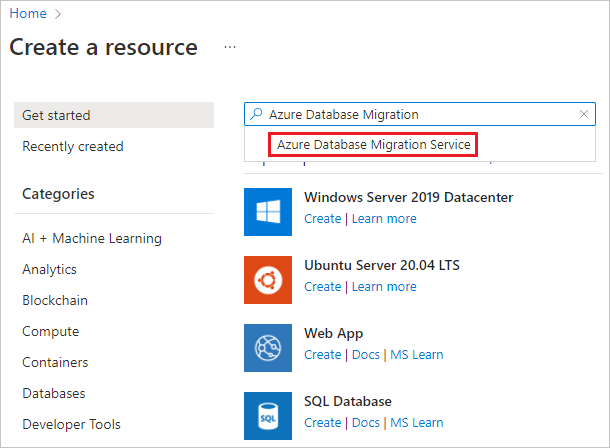Click the Web App globe icon

tap(268, 347)
